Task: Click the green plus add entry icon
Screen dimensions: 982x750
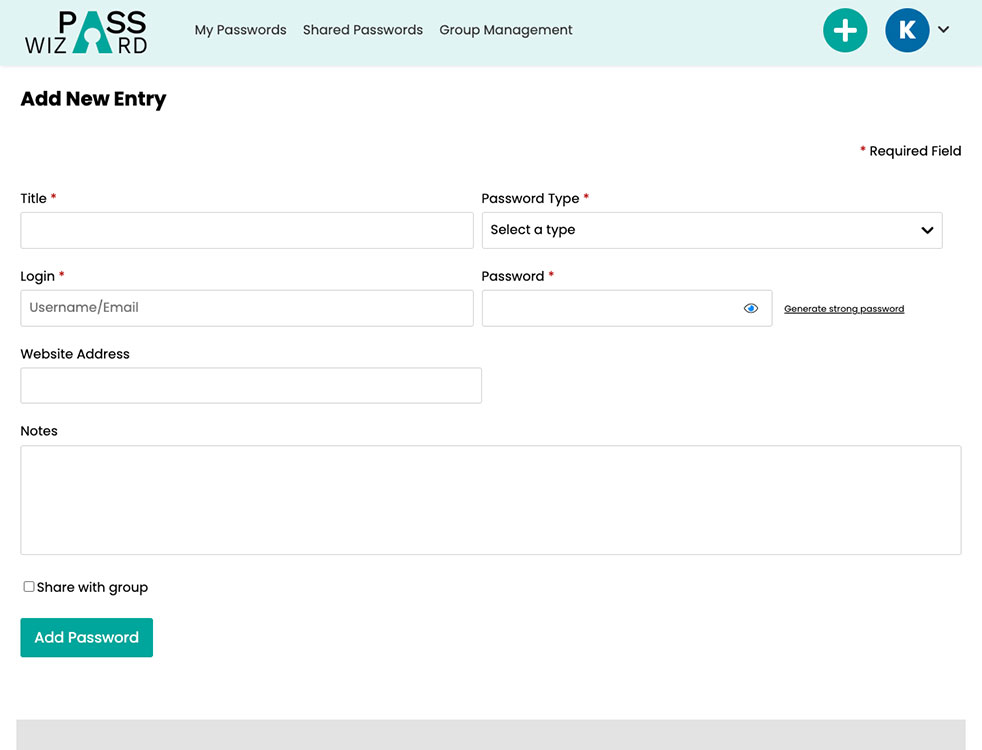Action: pyautogui.click(x=845, y=30)
